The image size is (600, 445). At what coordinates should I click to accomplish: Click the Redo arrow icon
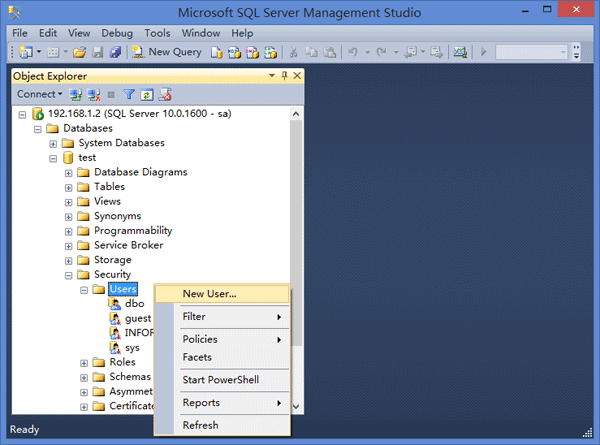(x=381, y=52)
